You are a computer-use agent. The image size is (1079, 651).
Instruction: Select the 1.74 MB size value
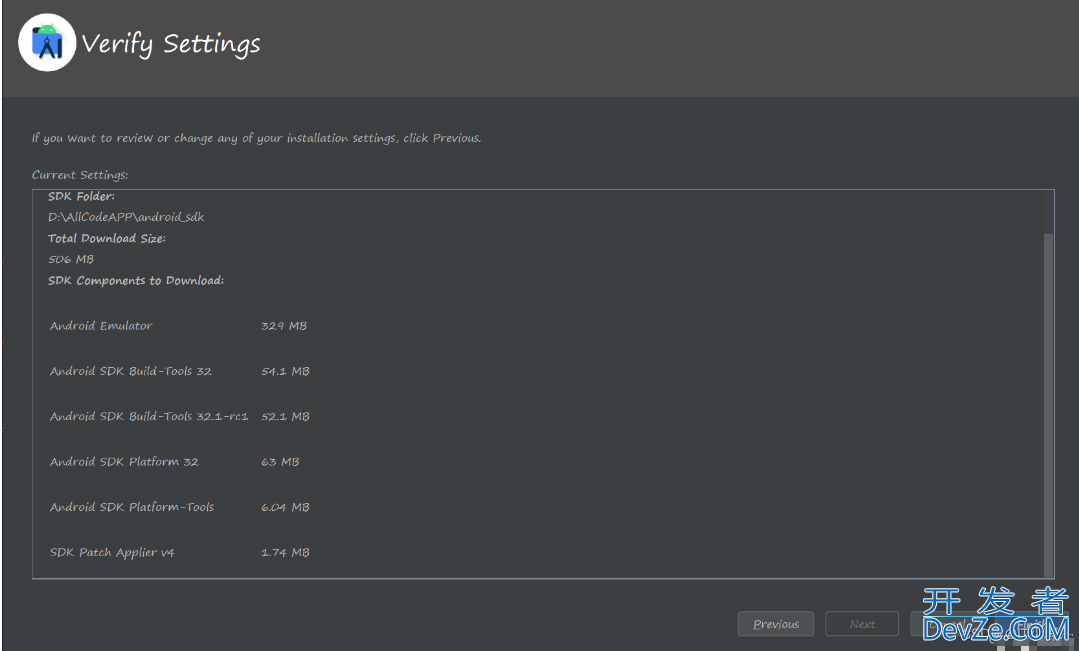coord(285,553)
